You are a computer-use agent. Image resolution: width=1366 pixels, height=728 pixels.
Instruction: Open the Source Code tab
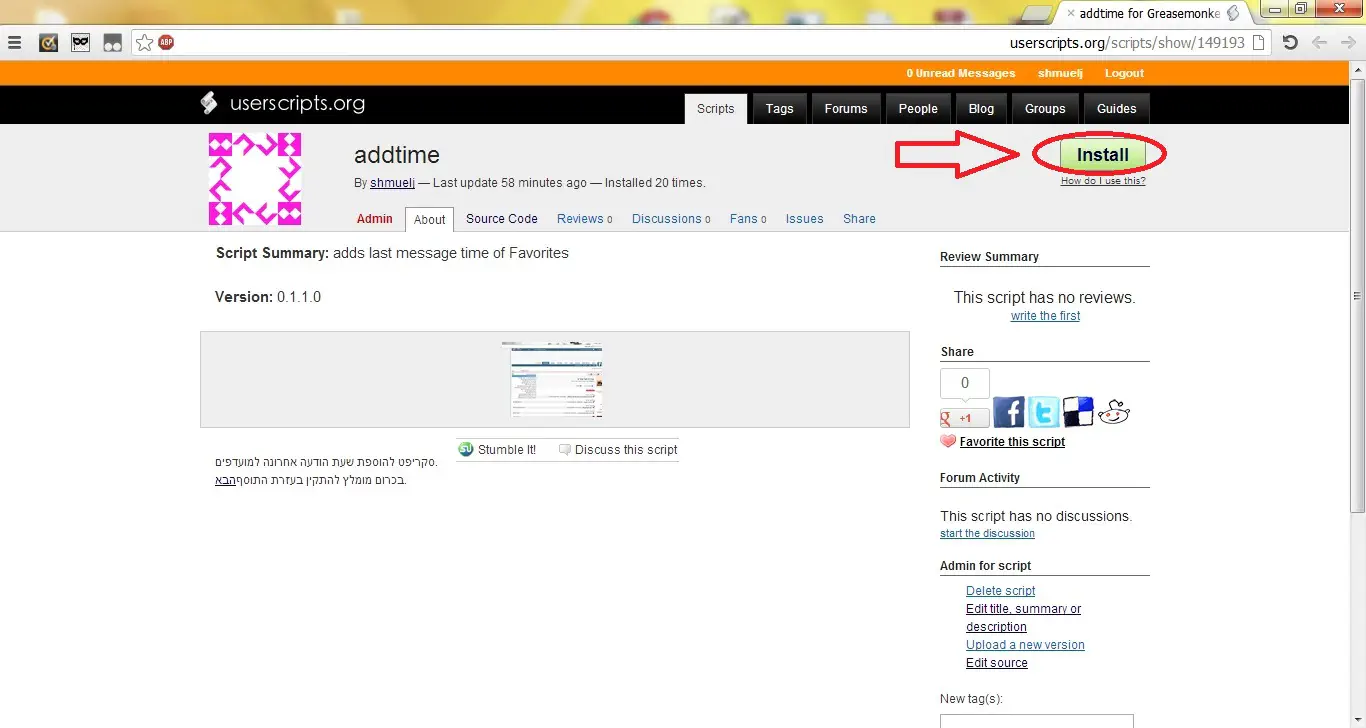501,219
